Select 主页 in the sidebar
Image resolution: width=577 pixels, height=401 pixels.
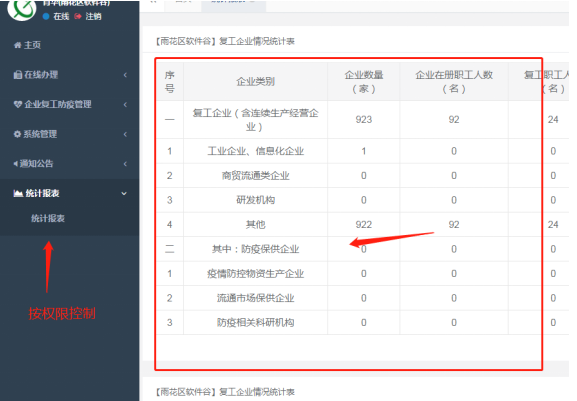point(32,45)
